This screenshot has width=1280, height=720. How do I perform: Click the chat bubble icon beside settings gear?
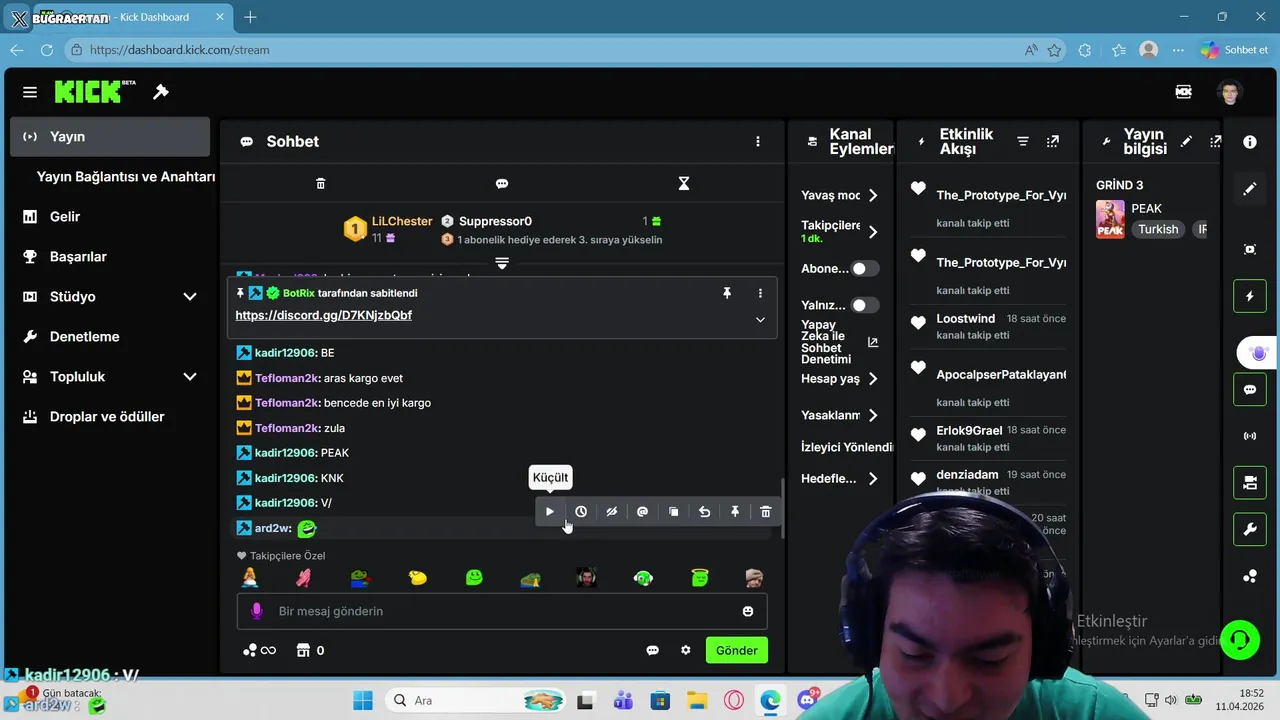click(x=653, y=650)
